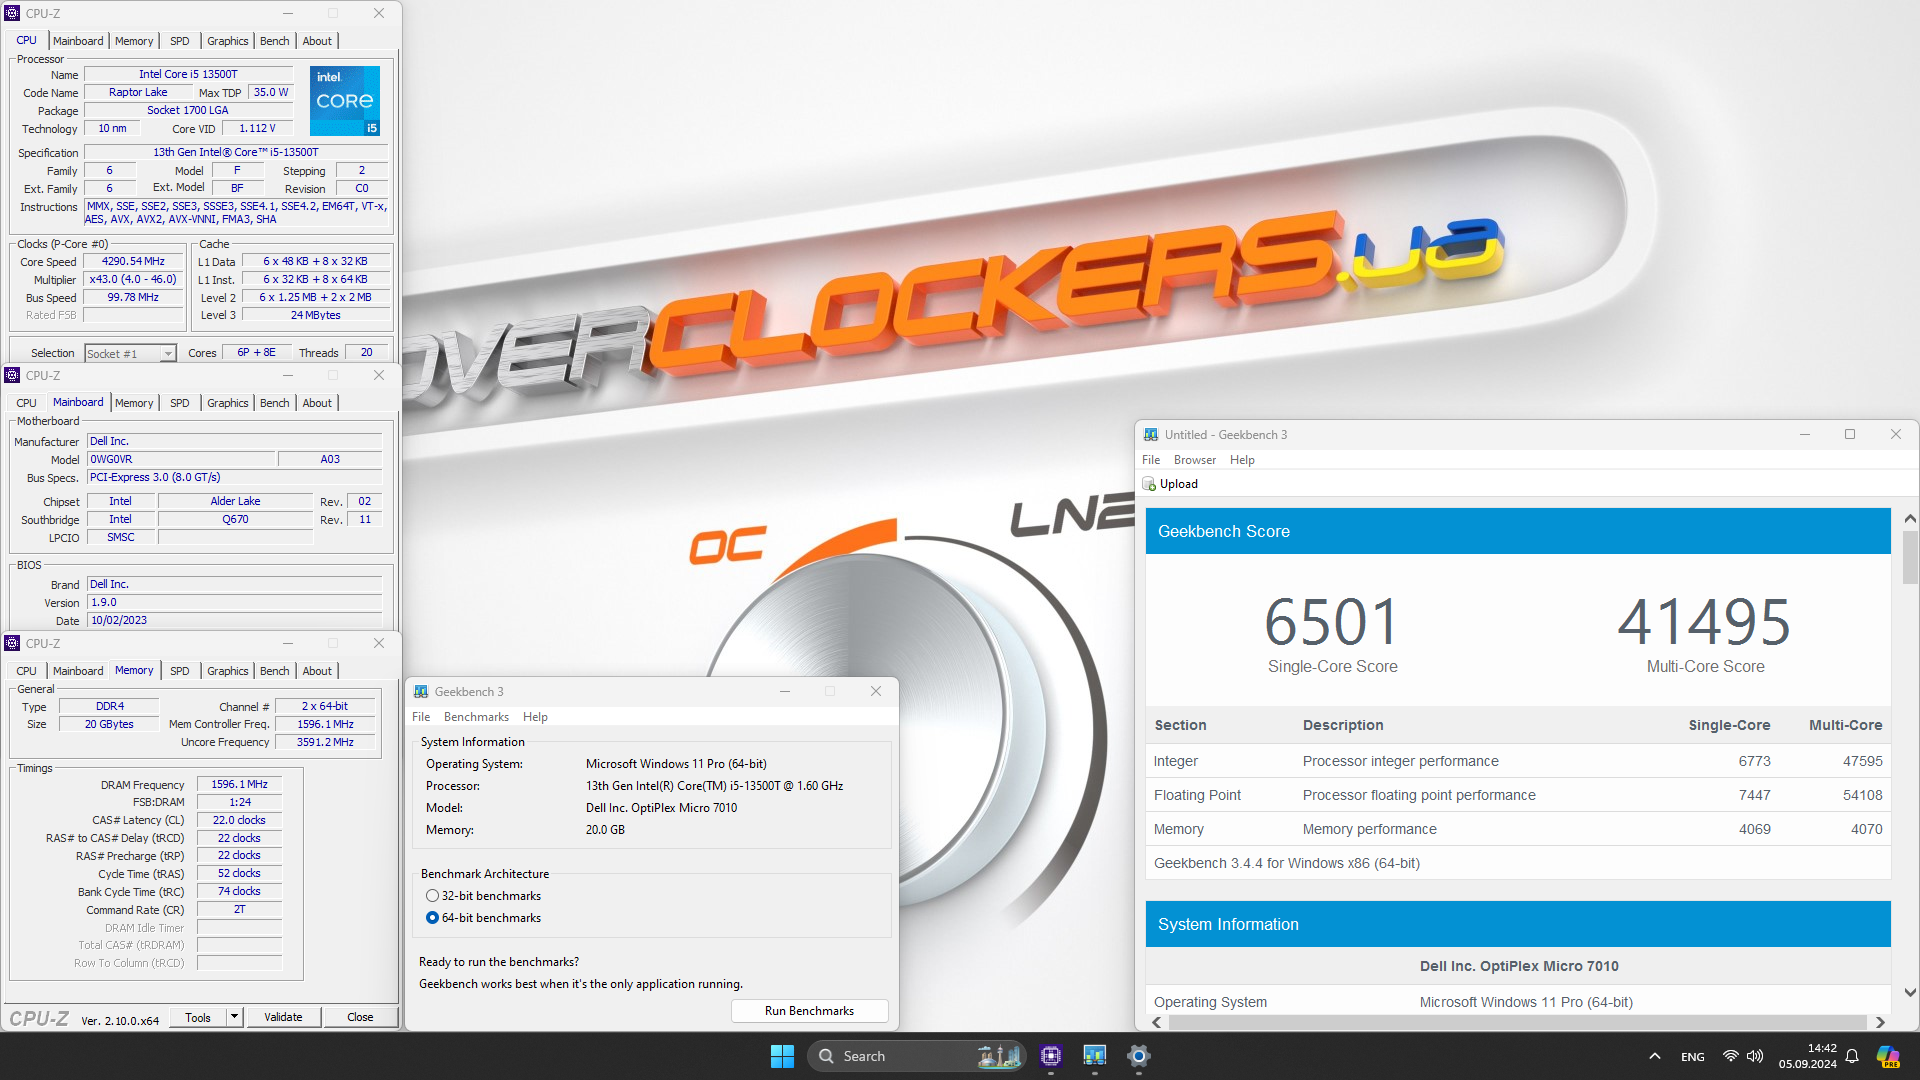Open Bench tab in top CPU-Z window

point(275,41)
